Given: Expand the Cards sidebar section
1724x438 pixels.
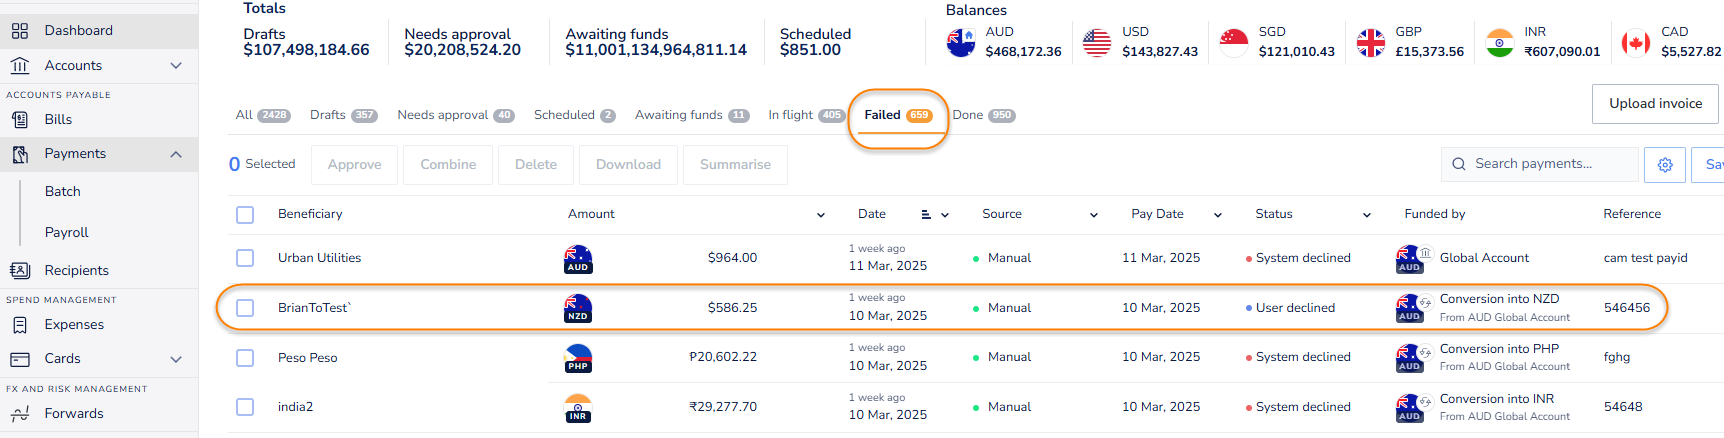Looking at the screenshot, I should pos(176,359).
